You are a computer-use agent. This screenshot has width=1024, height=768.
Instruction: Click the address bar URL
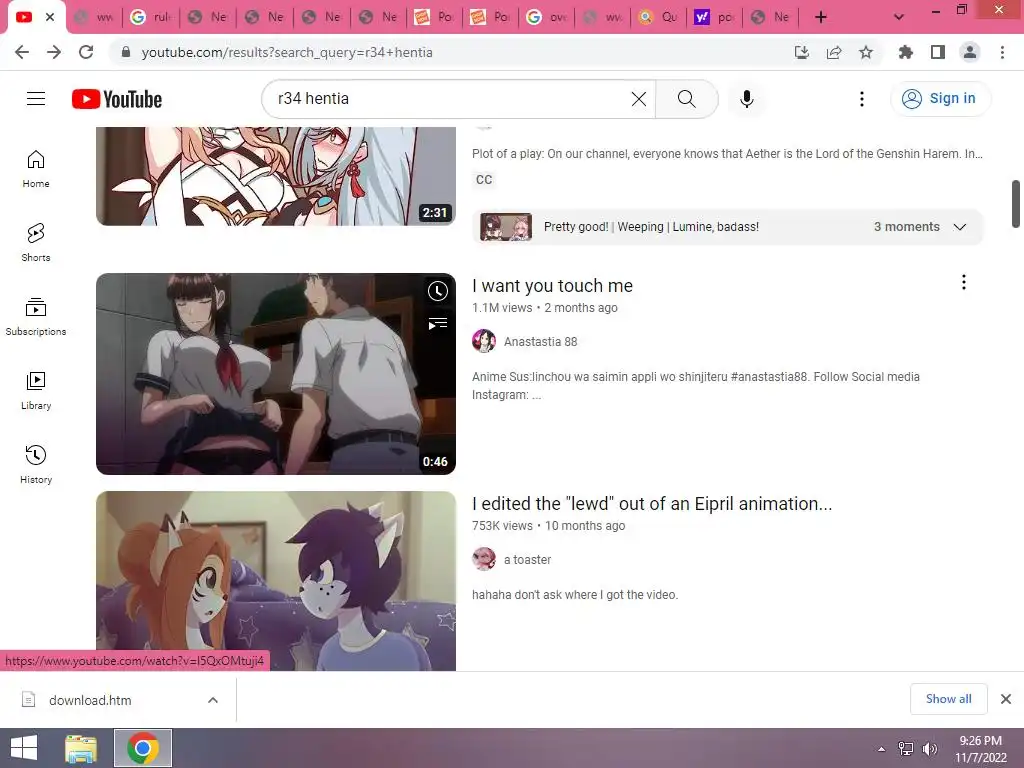click(x=287, y=52)
